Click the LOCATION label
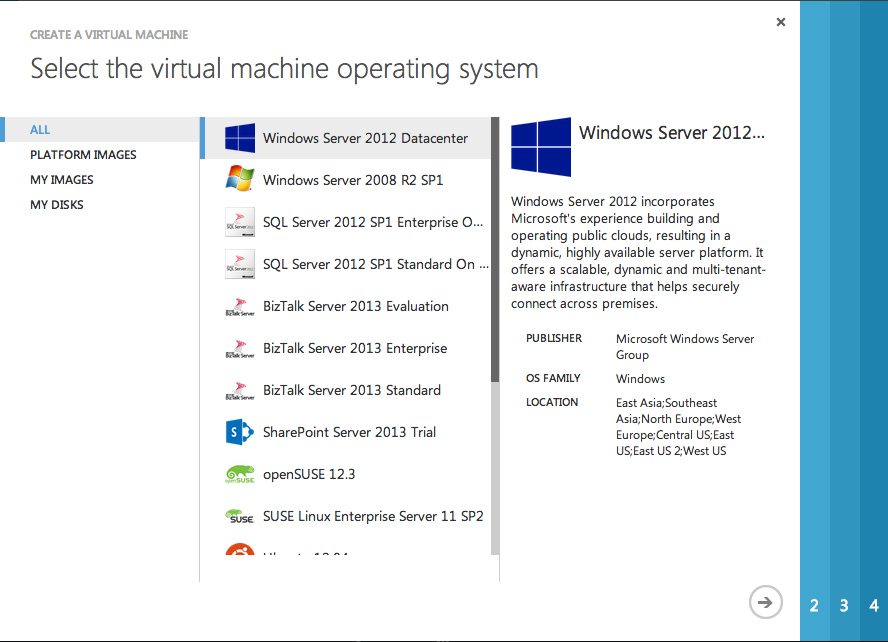 (552, 402)
